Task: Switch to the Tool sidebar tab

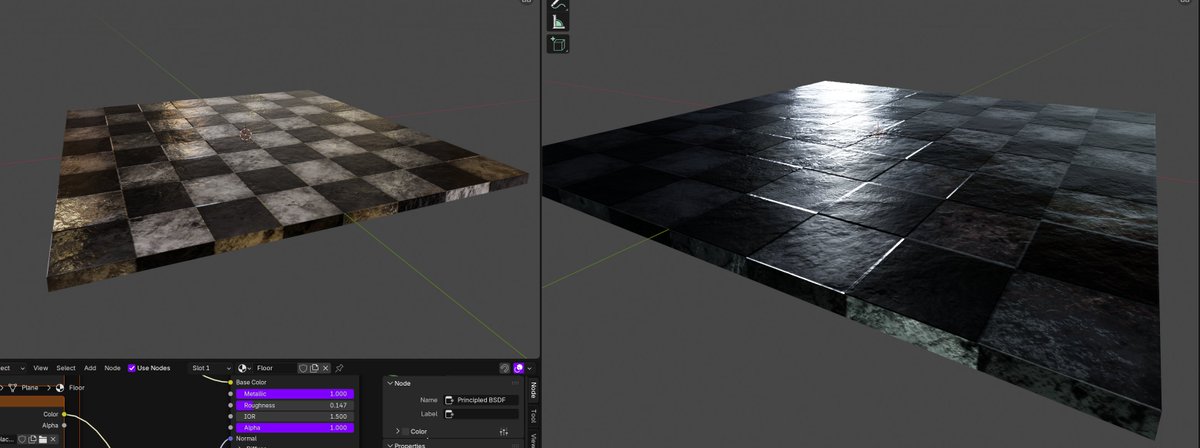Action: (533, 416)
